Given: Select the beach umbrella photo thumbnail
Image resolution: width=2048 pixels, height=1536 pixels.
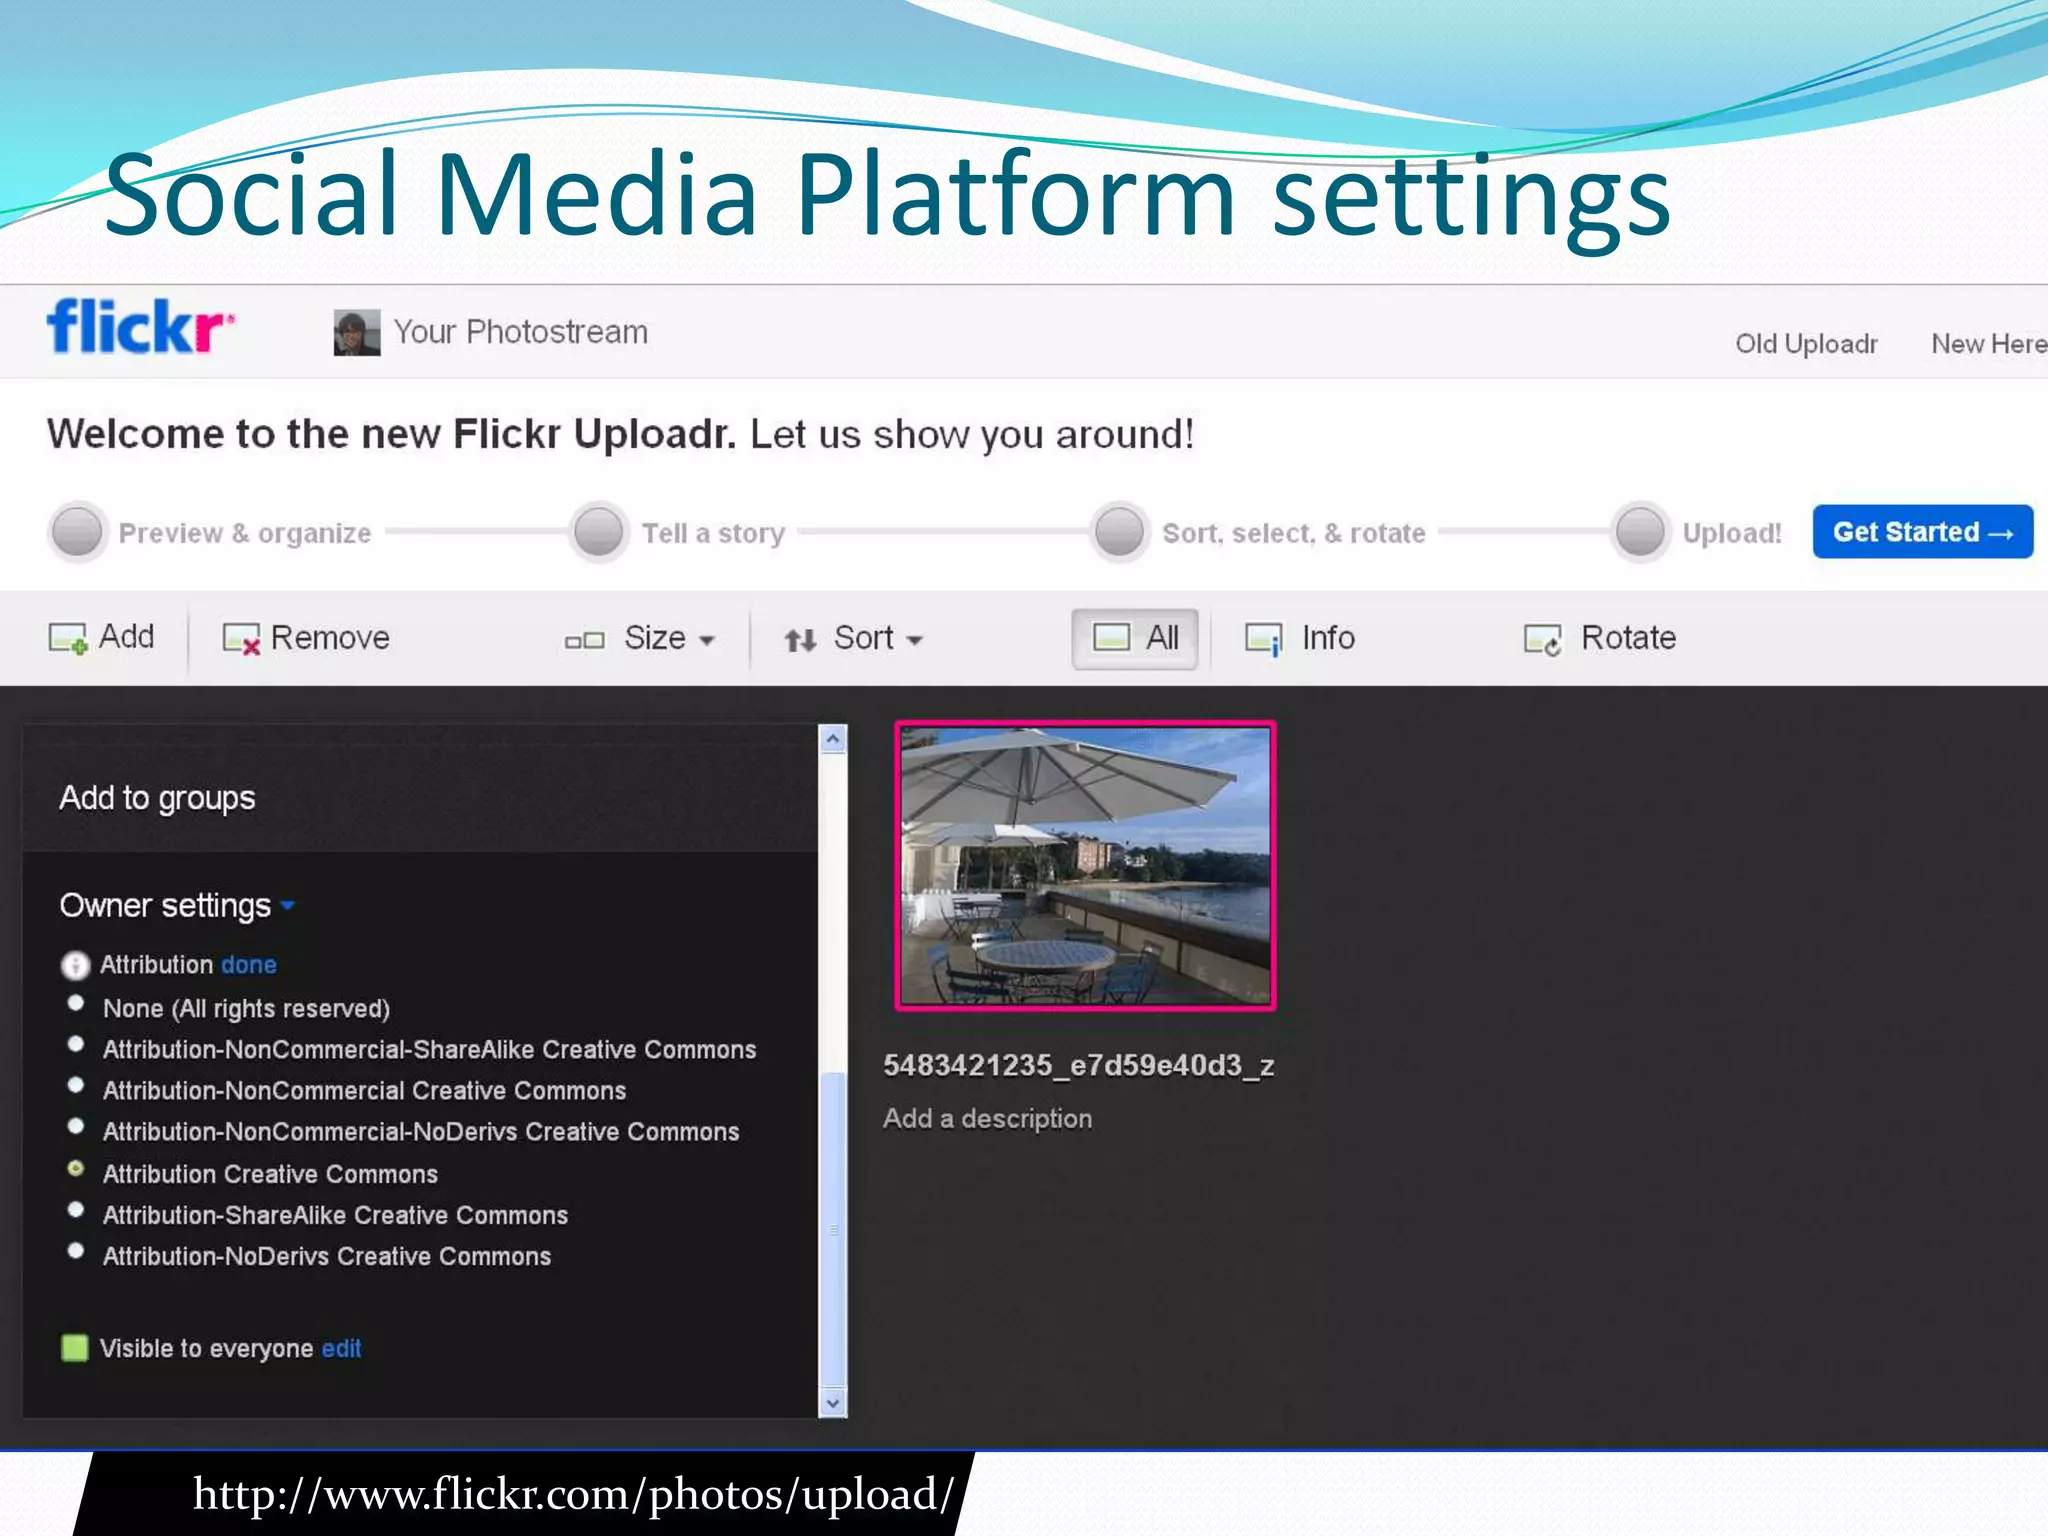Looking at the screenshot, I should (x=1085, y=866).
